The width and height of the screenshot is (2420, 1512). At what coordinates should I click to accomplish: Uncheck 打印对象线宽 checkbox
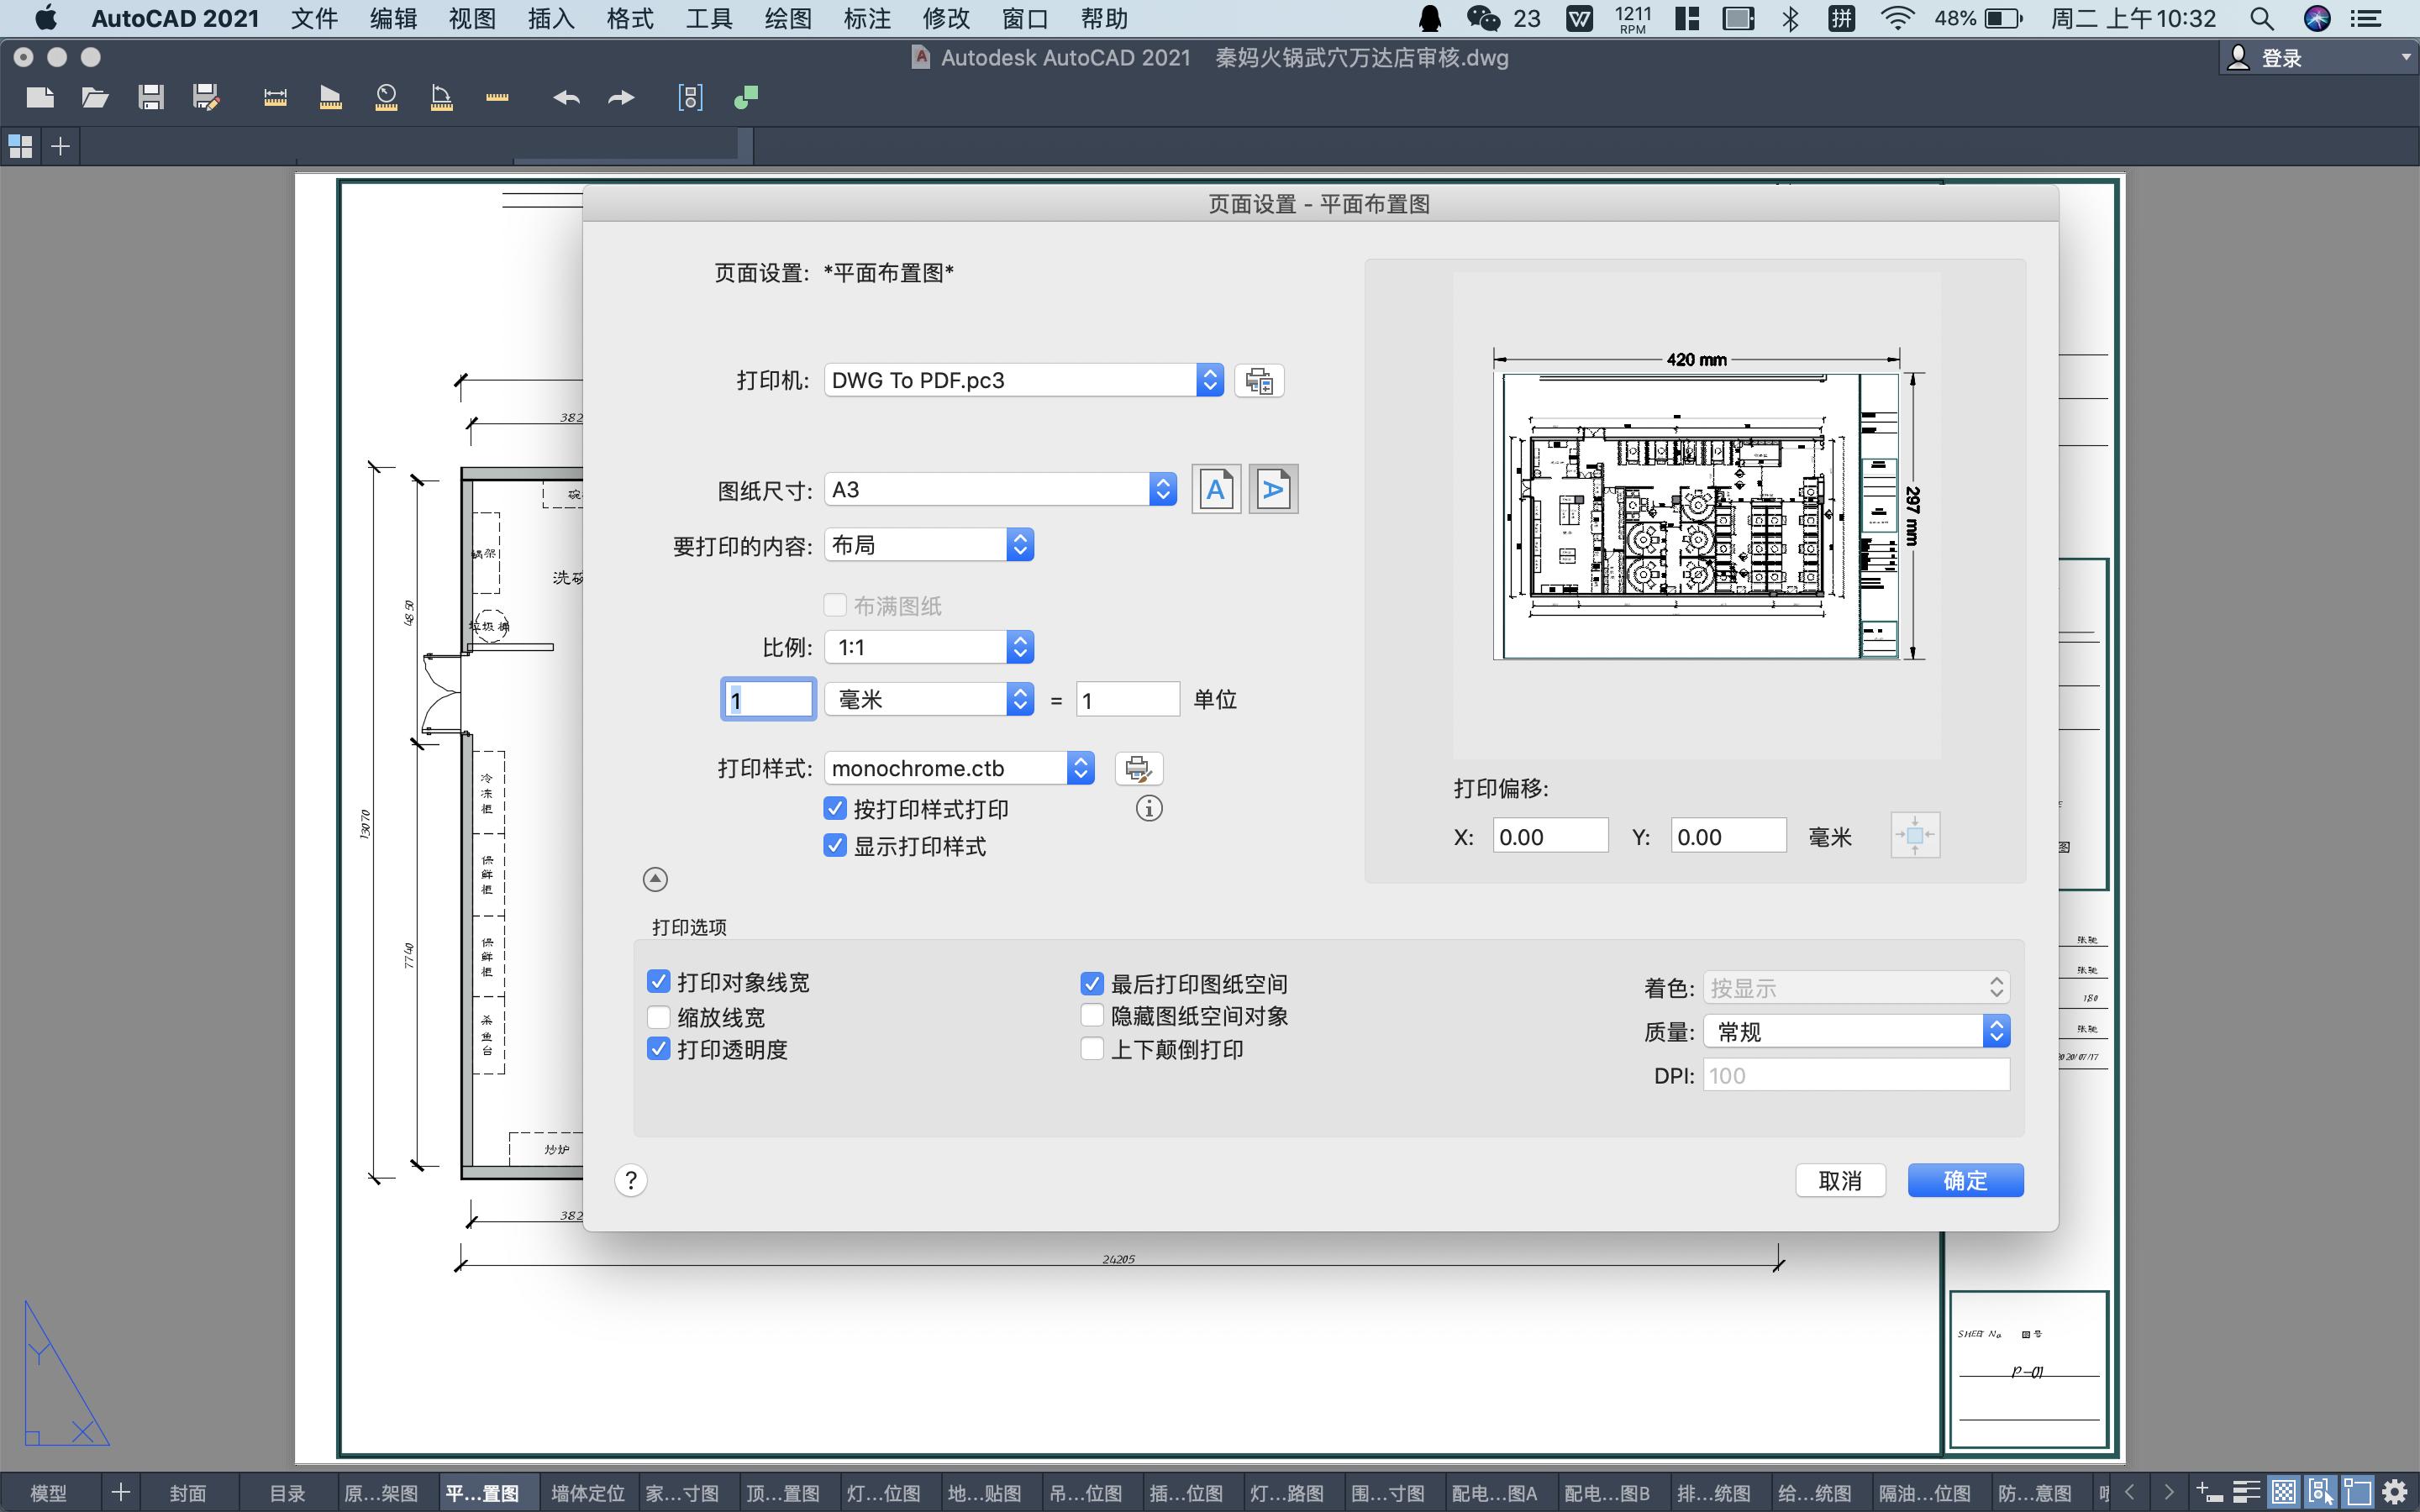pyautogui.click(x=658, y=982)
